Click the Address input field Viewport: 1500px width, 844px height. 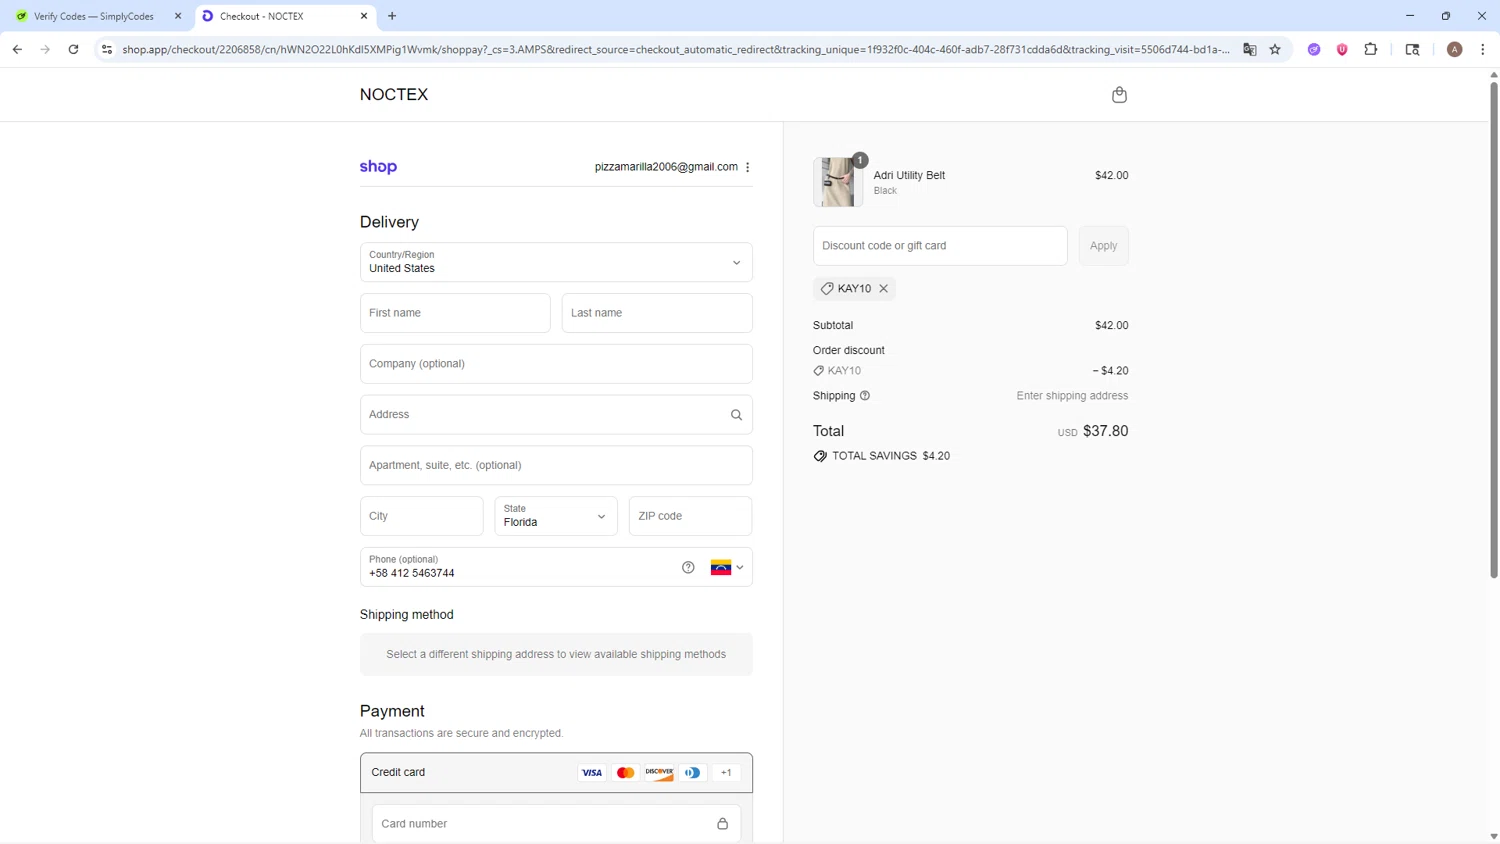(x=556, y=415)
